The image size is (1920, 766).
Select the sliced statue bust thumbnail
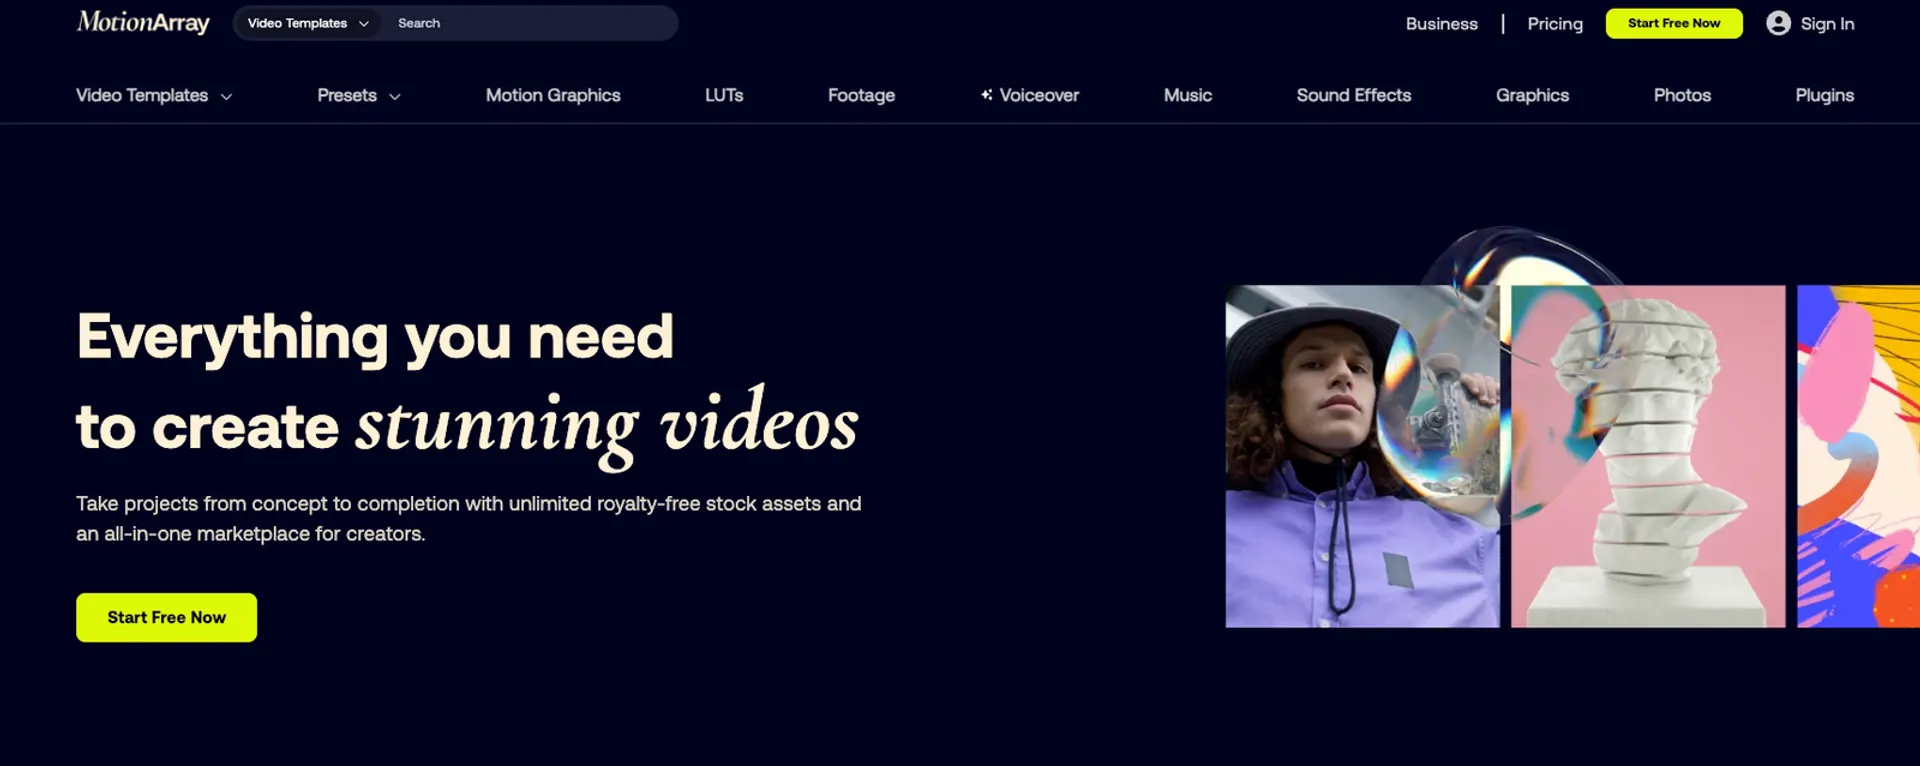[x=1647, y=457]
